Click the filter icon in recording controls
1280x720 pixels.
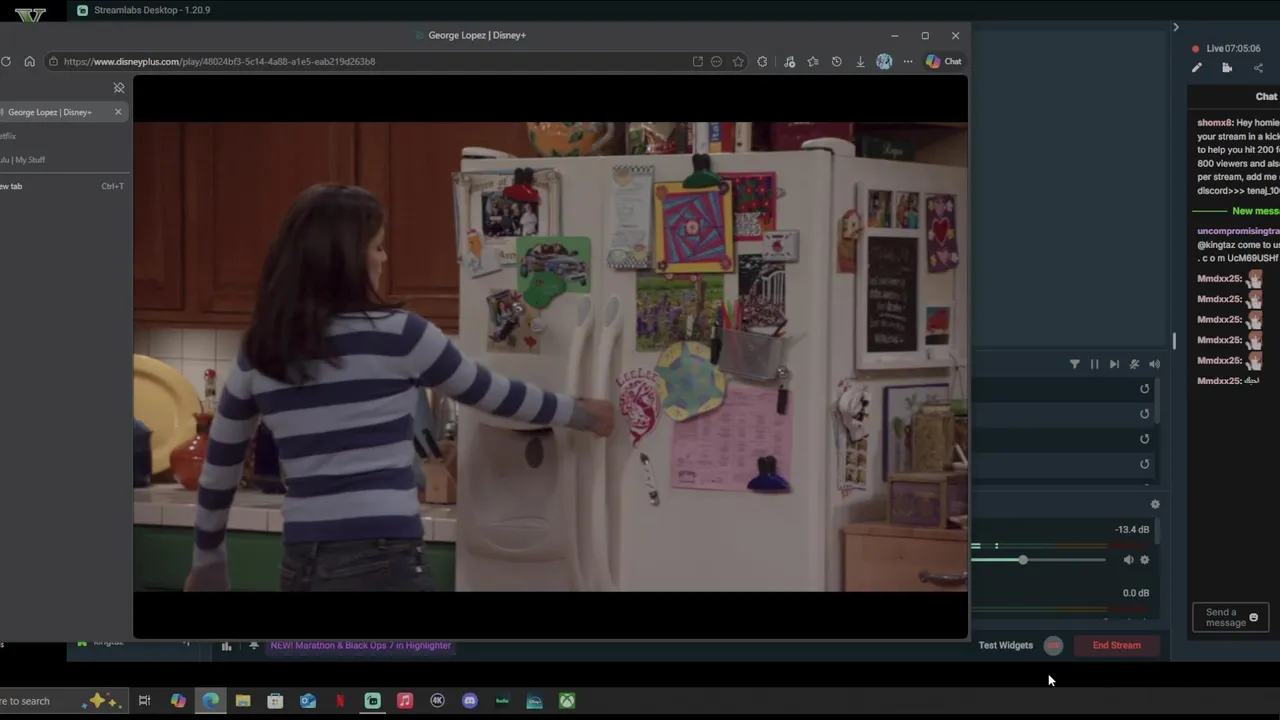click(x=1075, y=364)
